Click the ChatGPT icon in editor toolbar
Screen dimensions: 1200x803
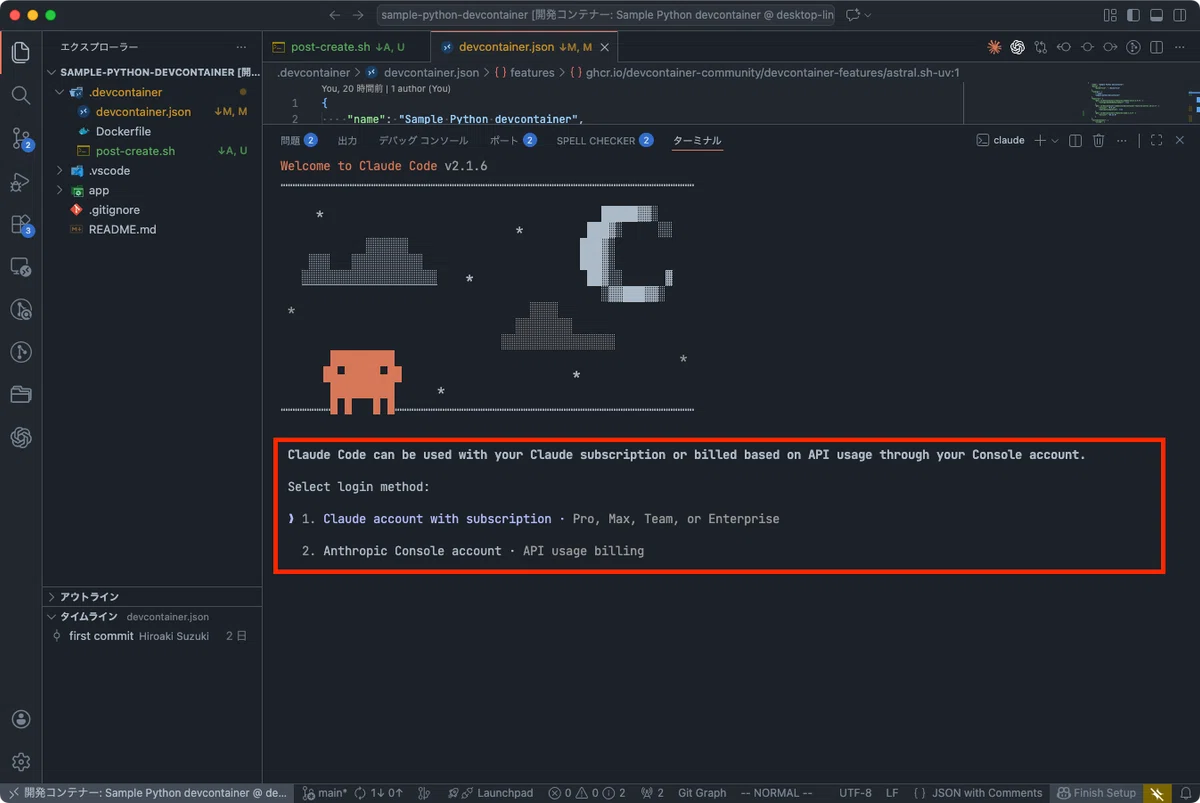[x=1017, y=47]
